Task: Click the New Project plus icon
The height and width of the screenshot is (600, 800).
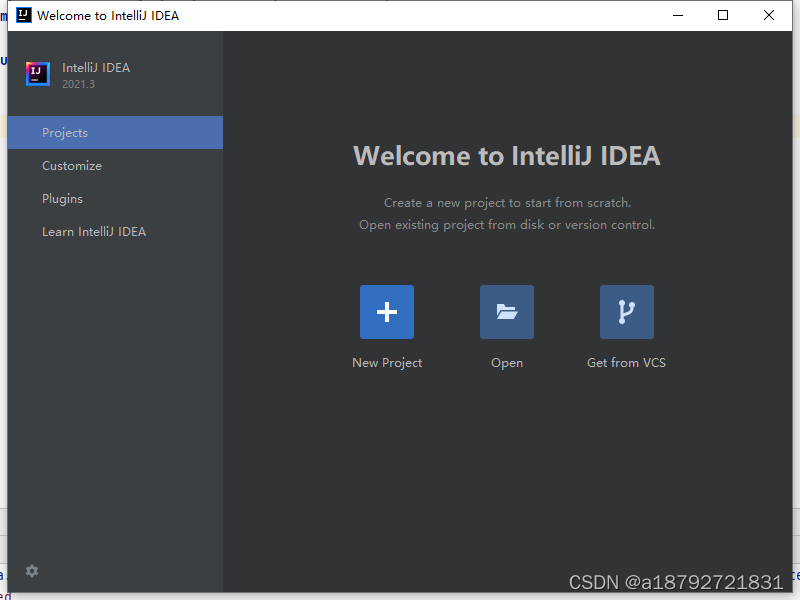Action: click(x=387, y=312)
